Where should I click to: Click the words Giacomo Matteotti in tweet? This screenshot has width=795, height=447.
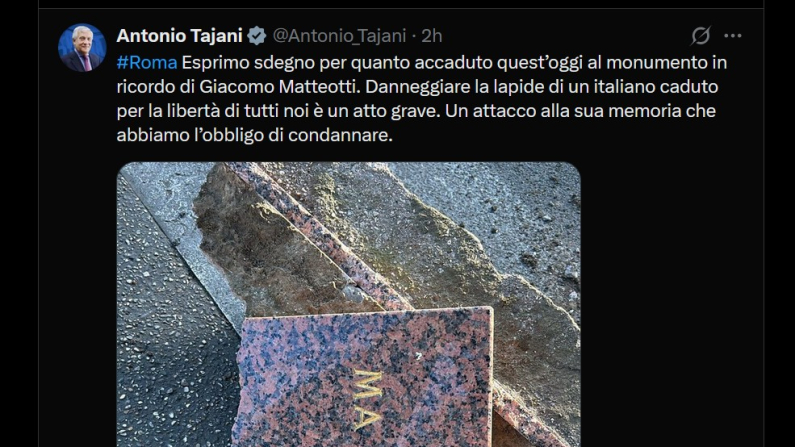pos(277,87)
